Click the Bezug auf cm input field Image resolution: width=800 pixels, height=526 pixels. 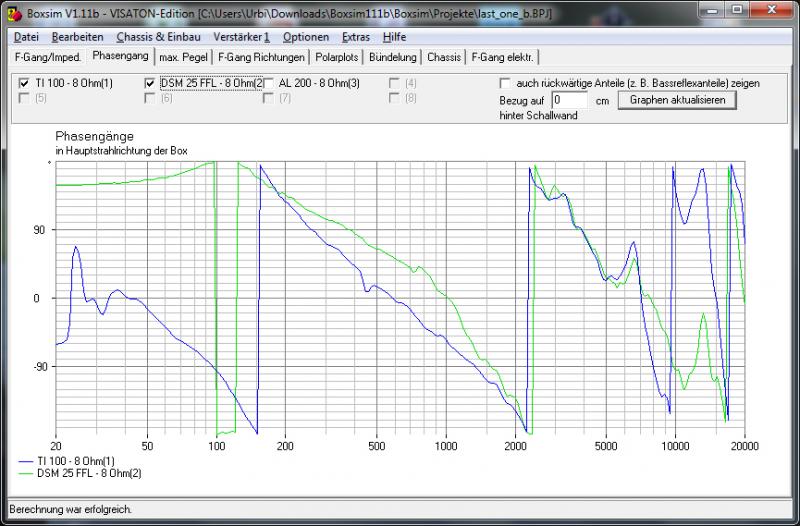(x=572, y=101)
